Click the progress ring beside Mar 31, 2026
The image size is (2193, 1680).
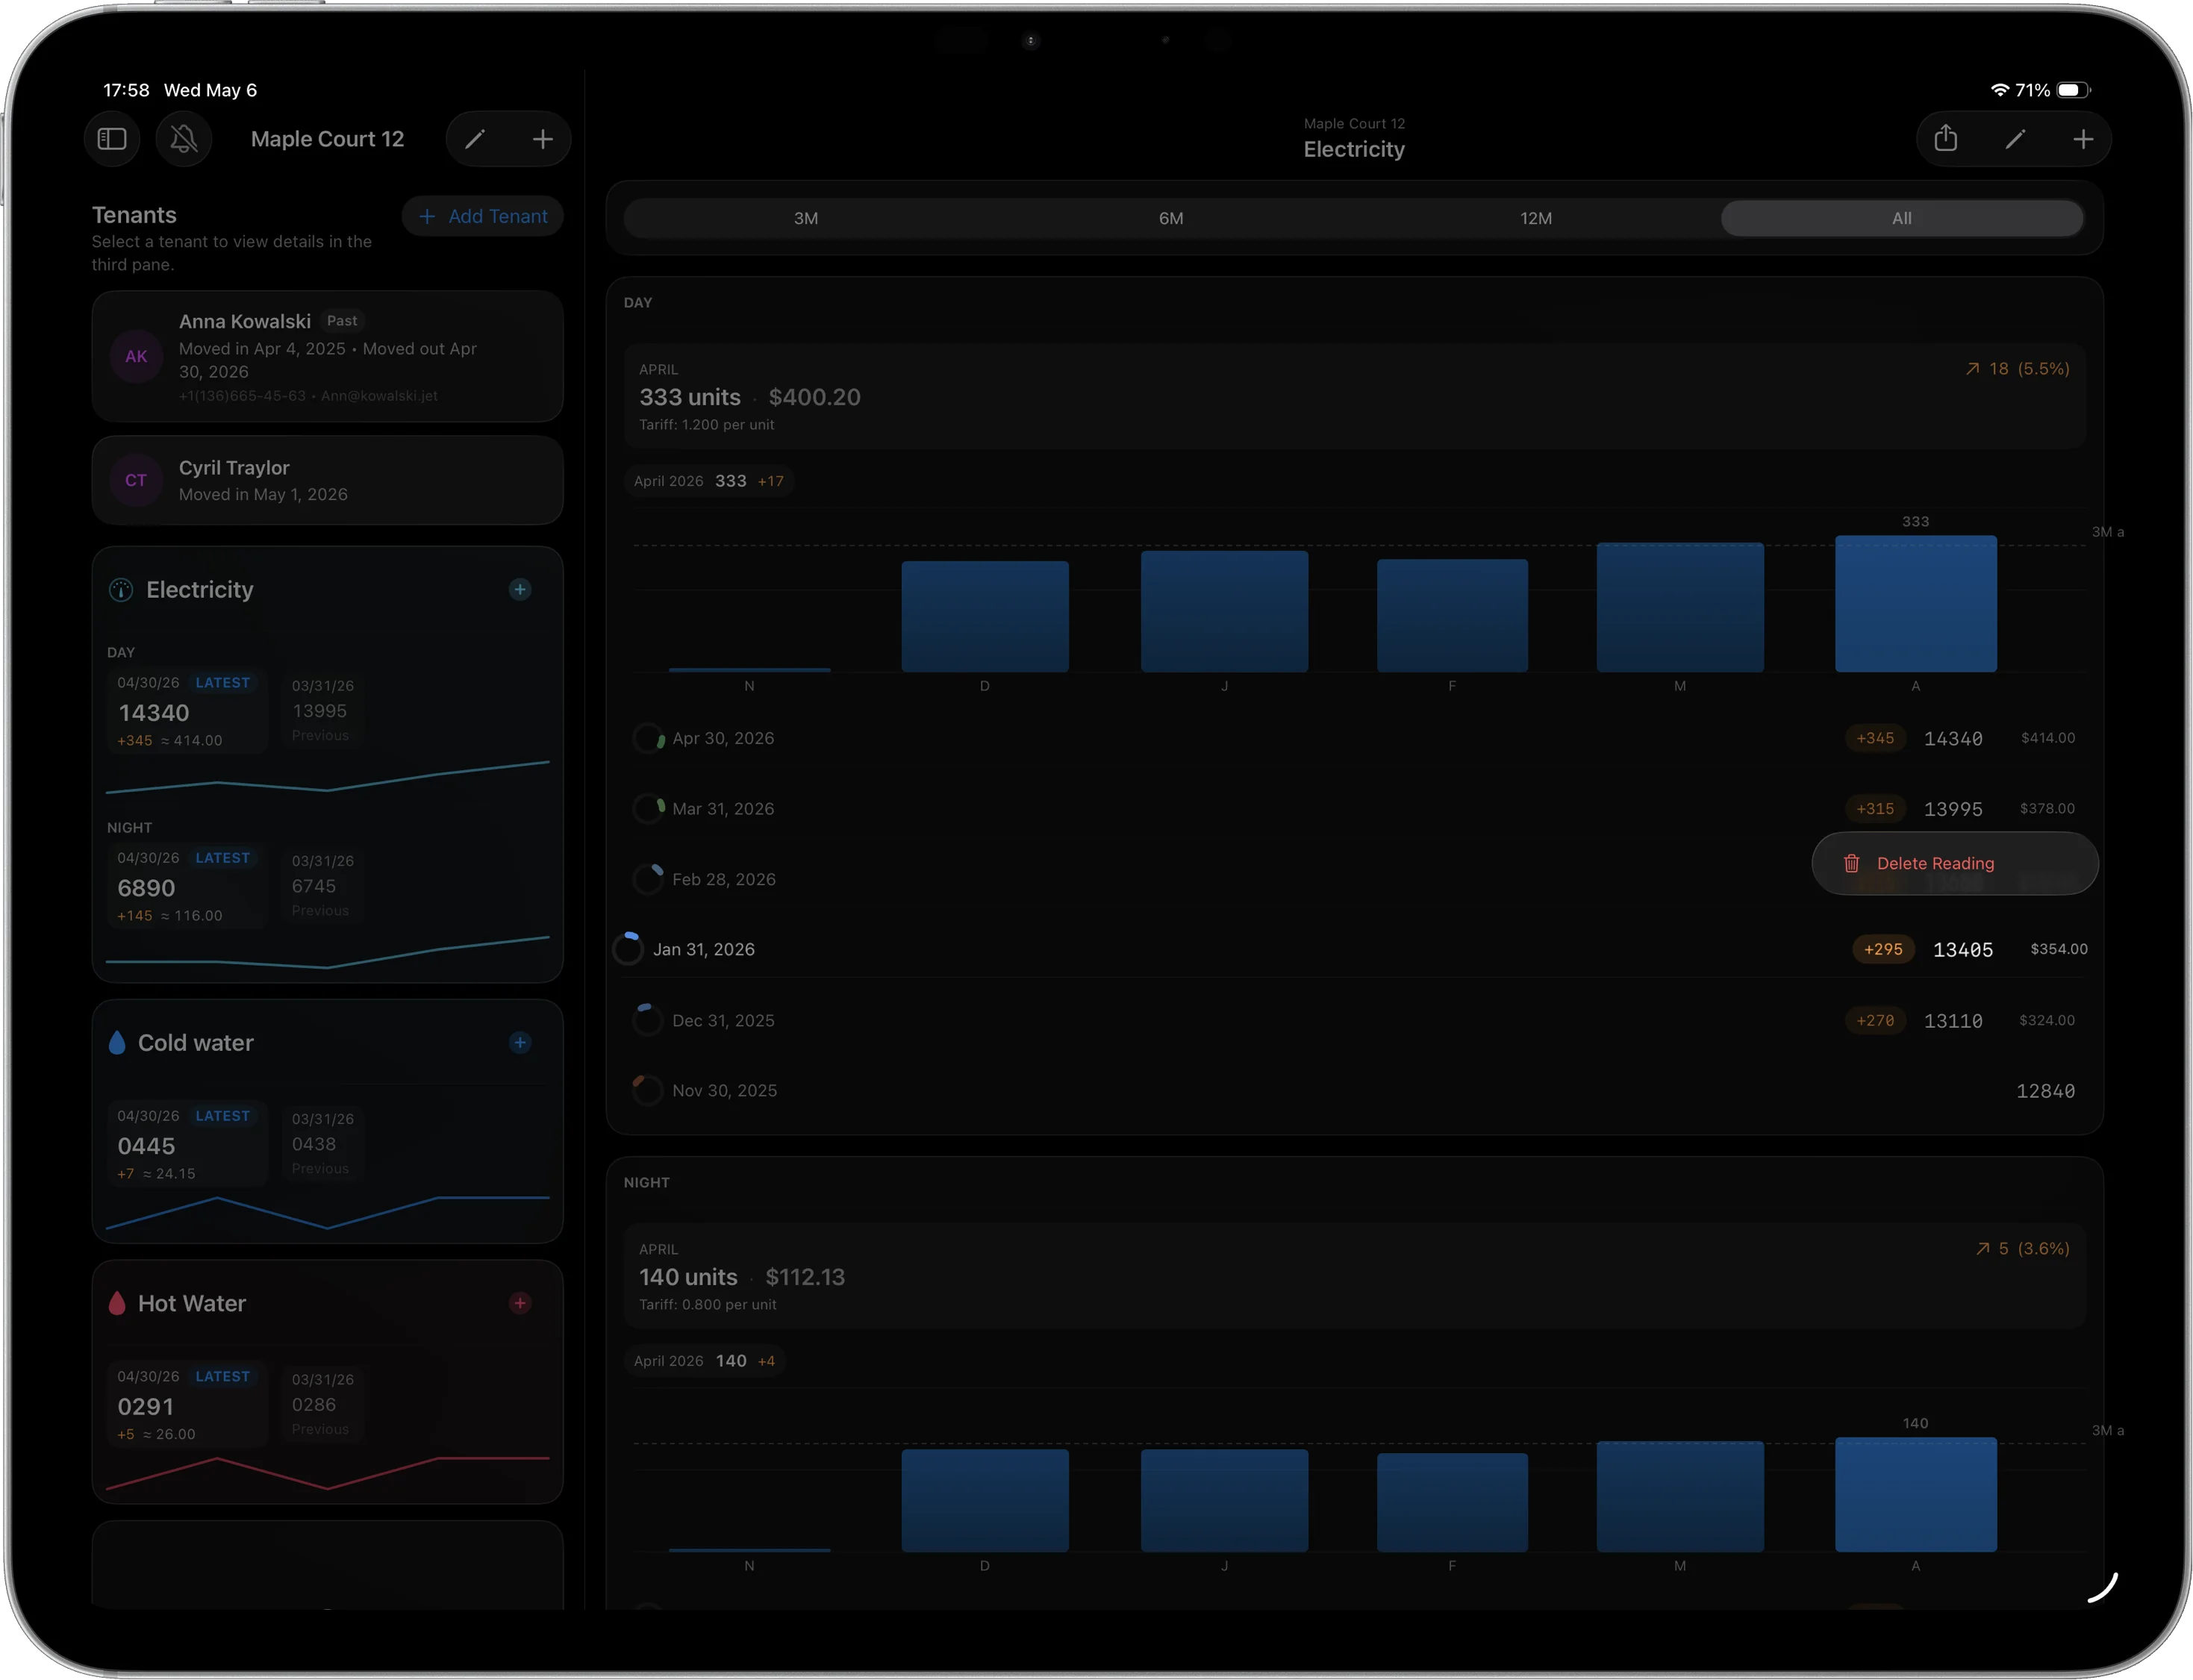click(x=648, y=808)
